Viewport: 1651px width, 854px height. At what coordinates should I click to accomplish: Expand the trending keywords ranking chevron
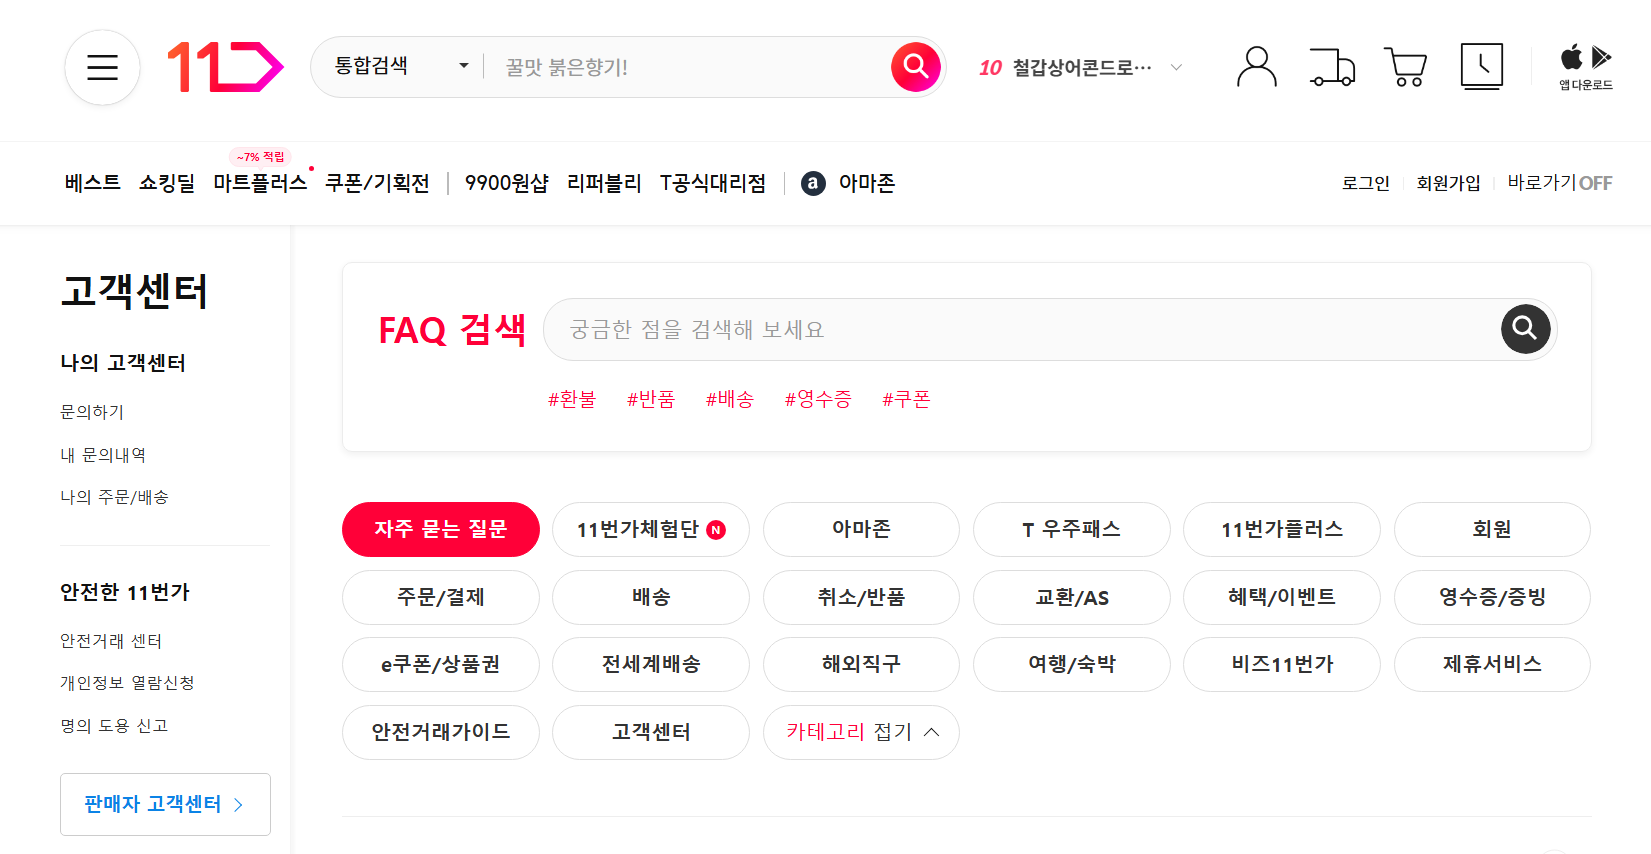(x=1176, y=67)
